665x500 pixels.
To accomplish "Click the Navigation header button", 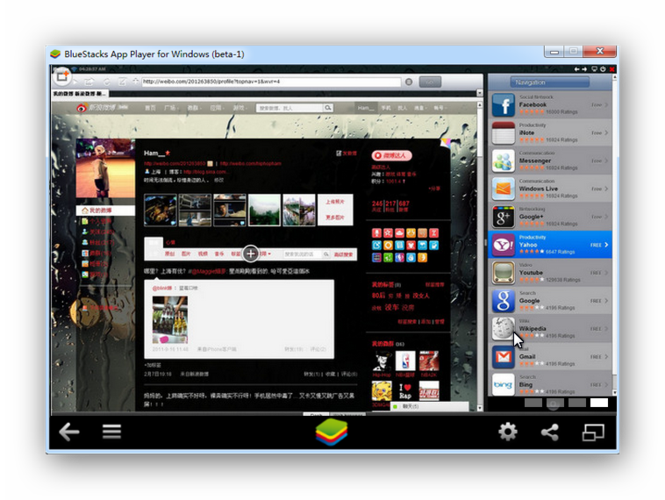I will pyautogui.click(x=550, y=82).
